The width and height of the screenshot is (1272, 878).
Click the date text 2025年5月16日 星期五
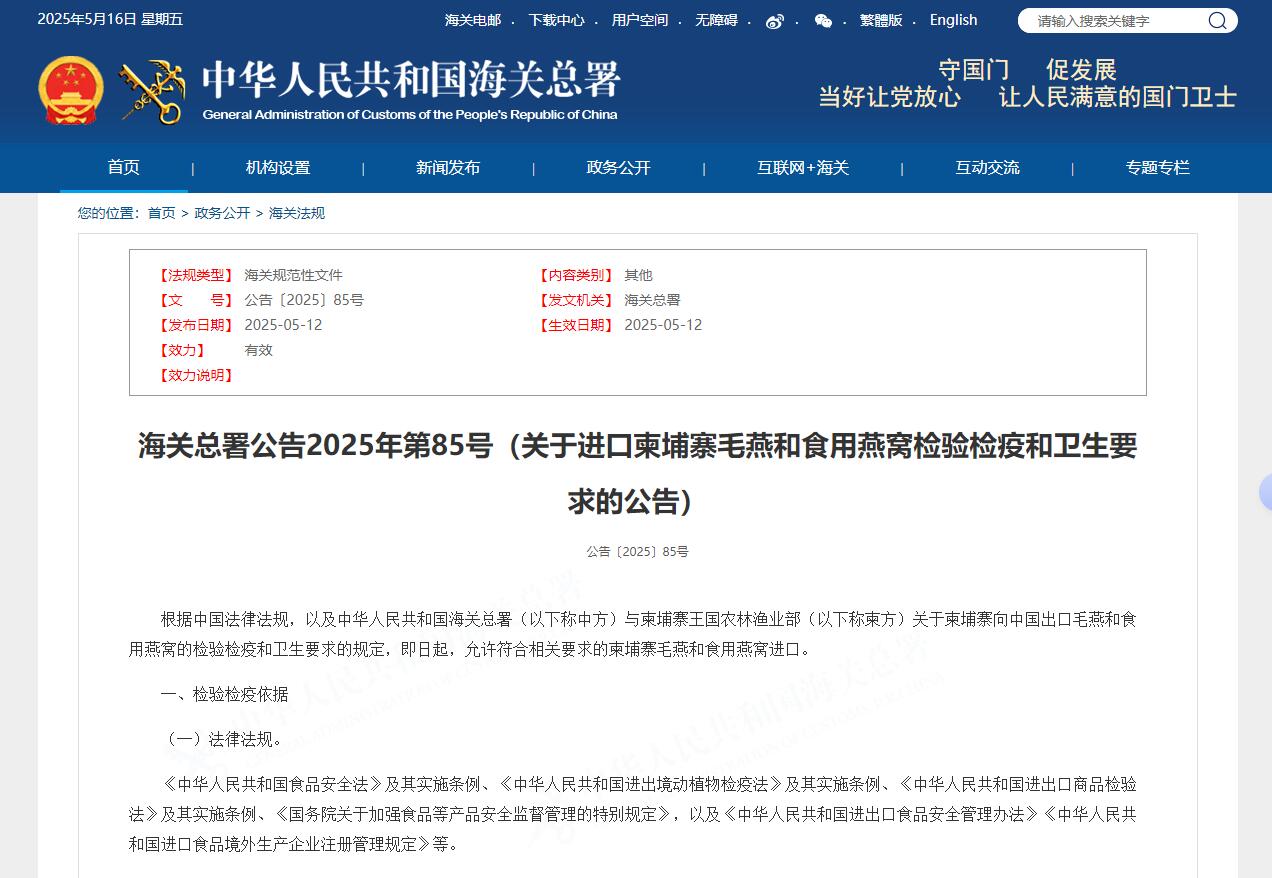110,20
